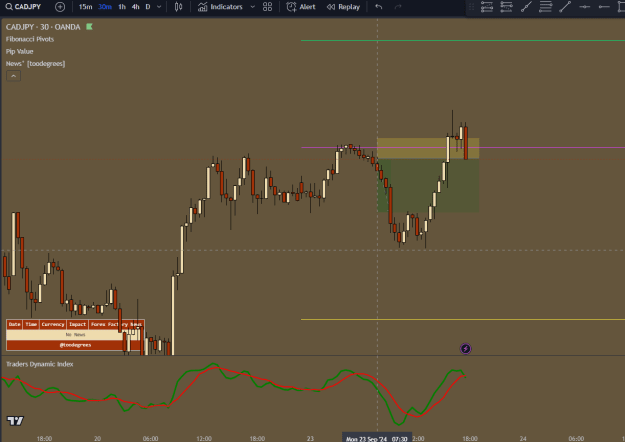
Task: Grab the favorites toolbar drag handle
Action: tap(471, 7)
